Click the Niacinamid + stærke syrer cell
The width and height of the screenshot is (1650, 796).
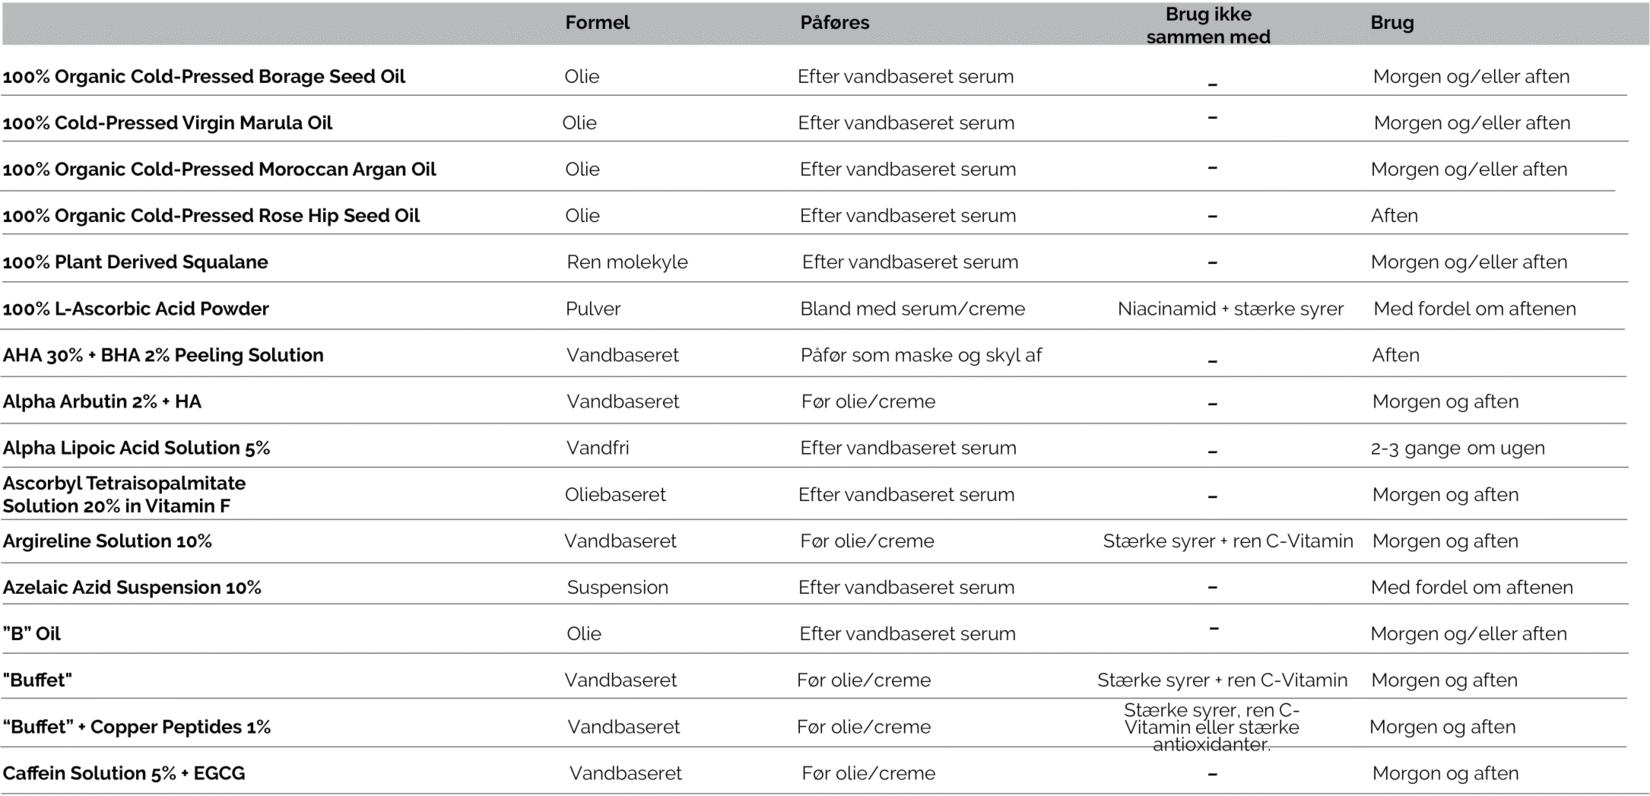coord(1231,309)
